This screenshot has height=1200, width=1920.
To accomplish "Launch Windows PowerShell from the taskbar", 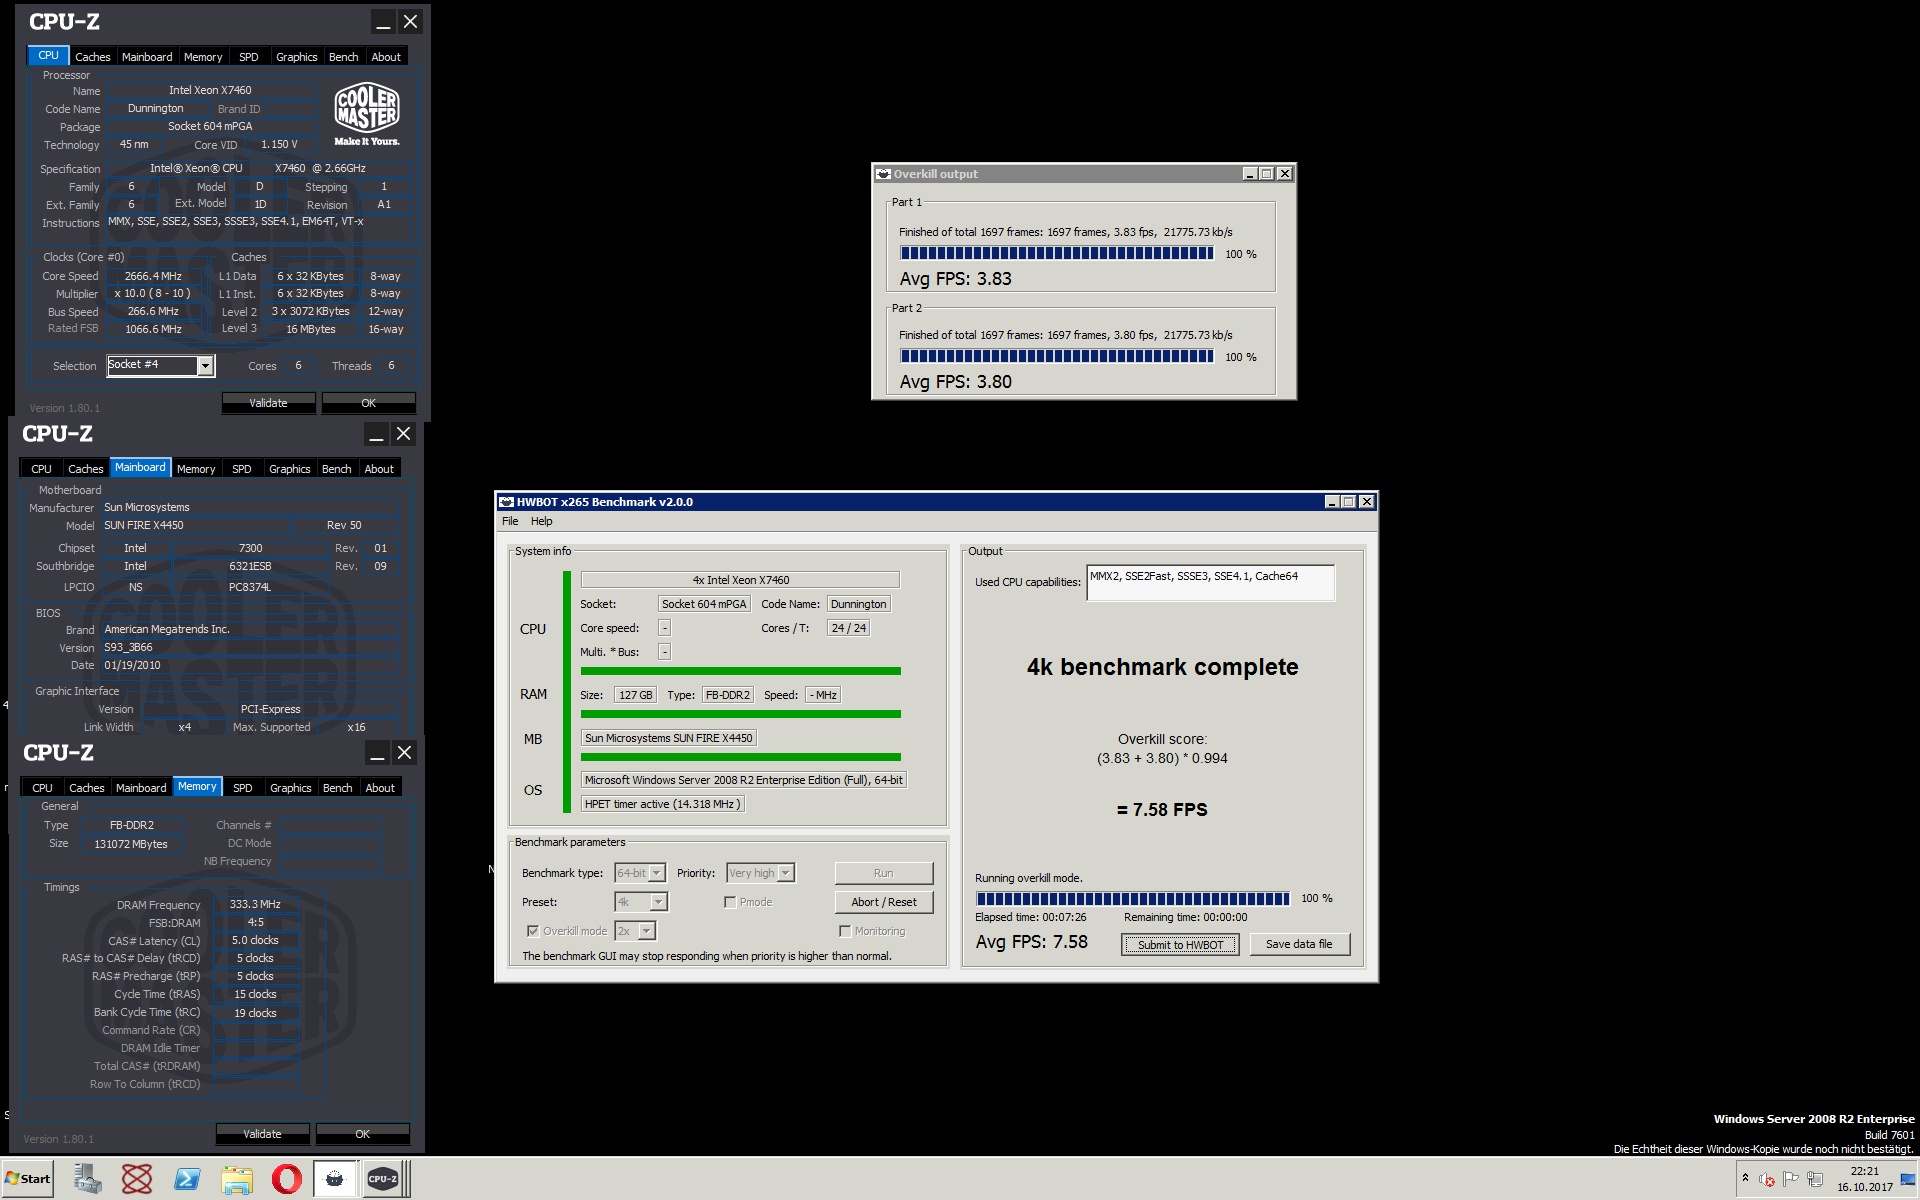I will pyautogui.click(x=187, y=1179).
